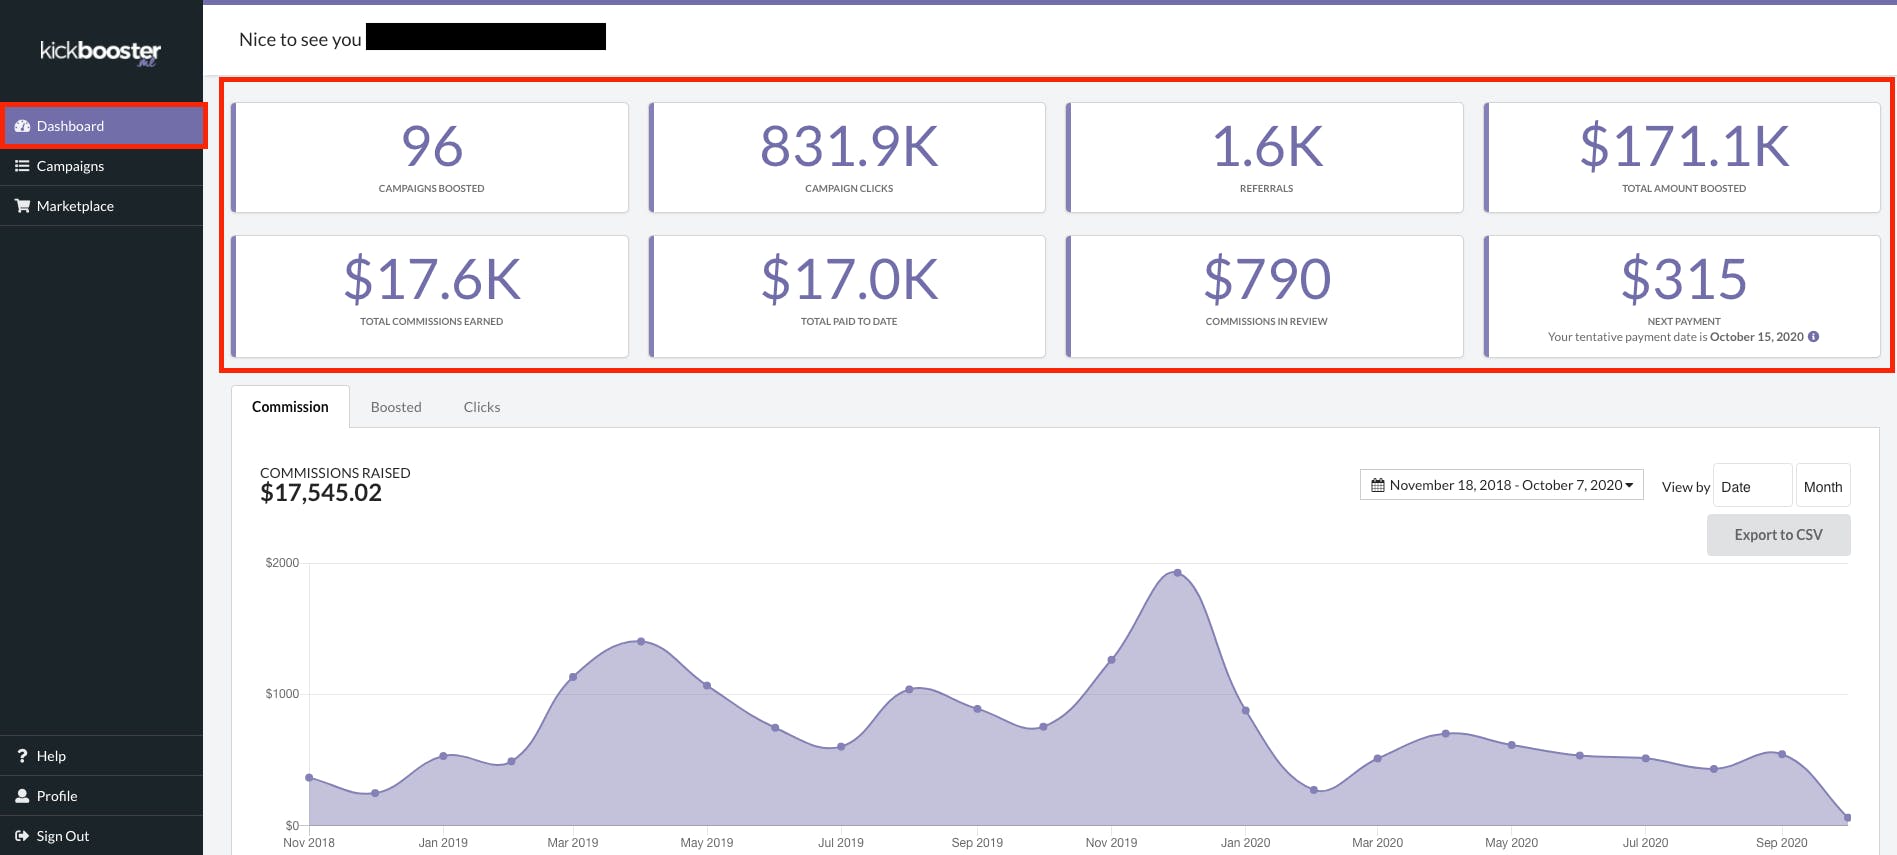Click the "Nice to see you" greeting
Screen dimensions: 1897x855
tap(300, 39)
